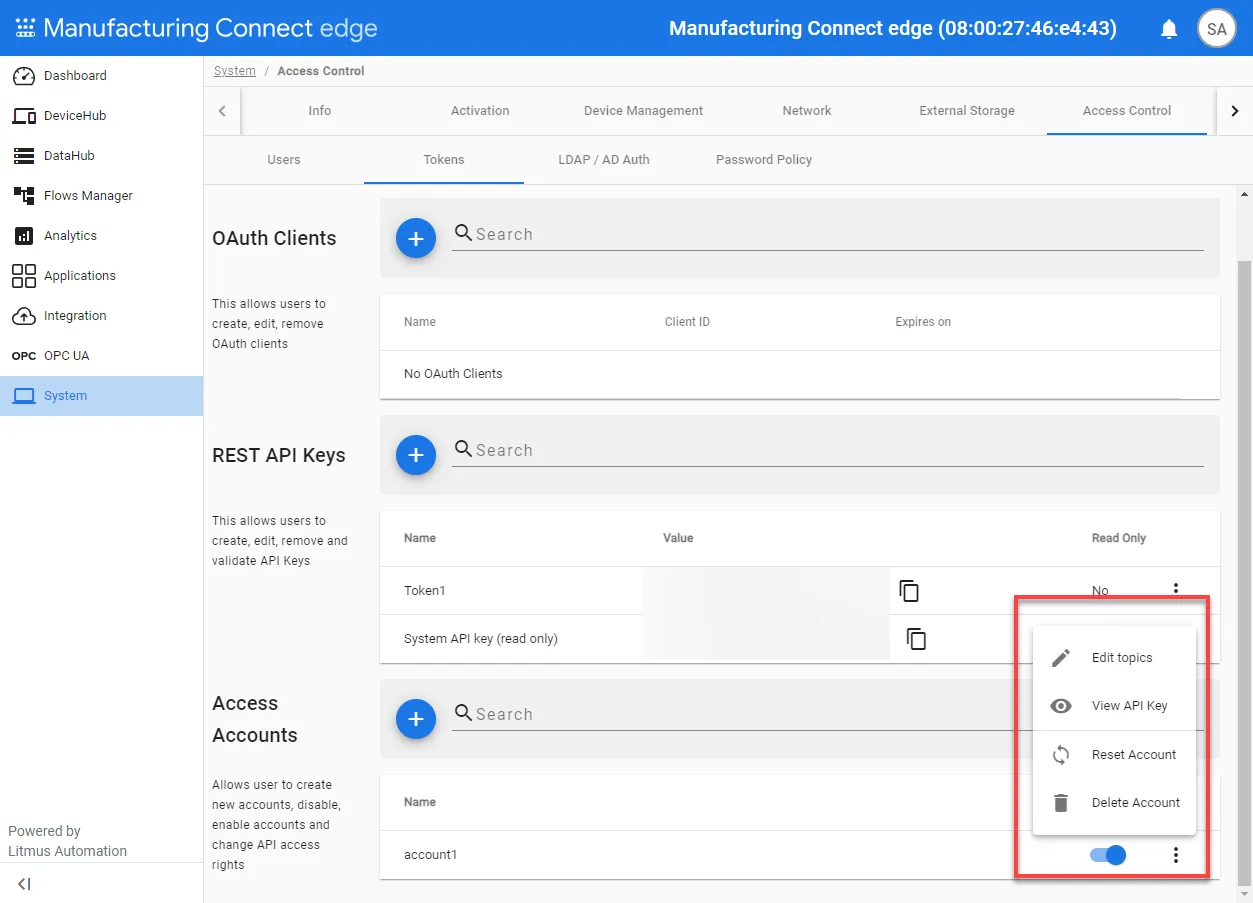This screenshot has height=903, width=1253.
Task: Go to the Password Policy tab
Action: pyautogui.click(x=764, y=160)
